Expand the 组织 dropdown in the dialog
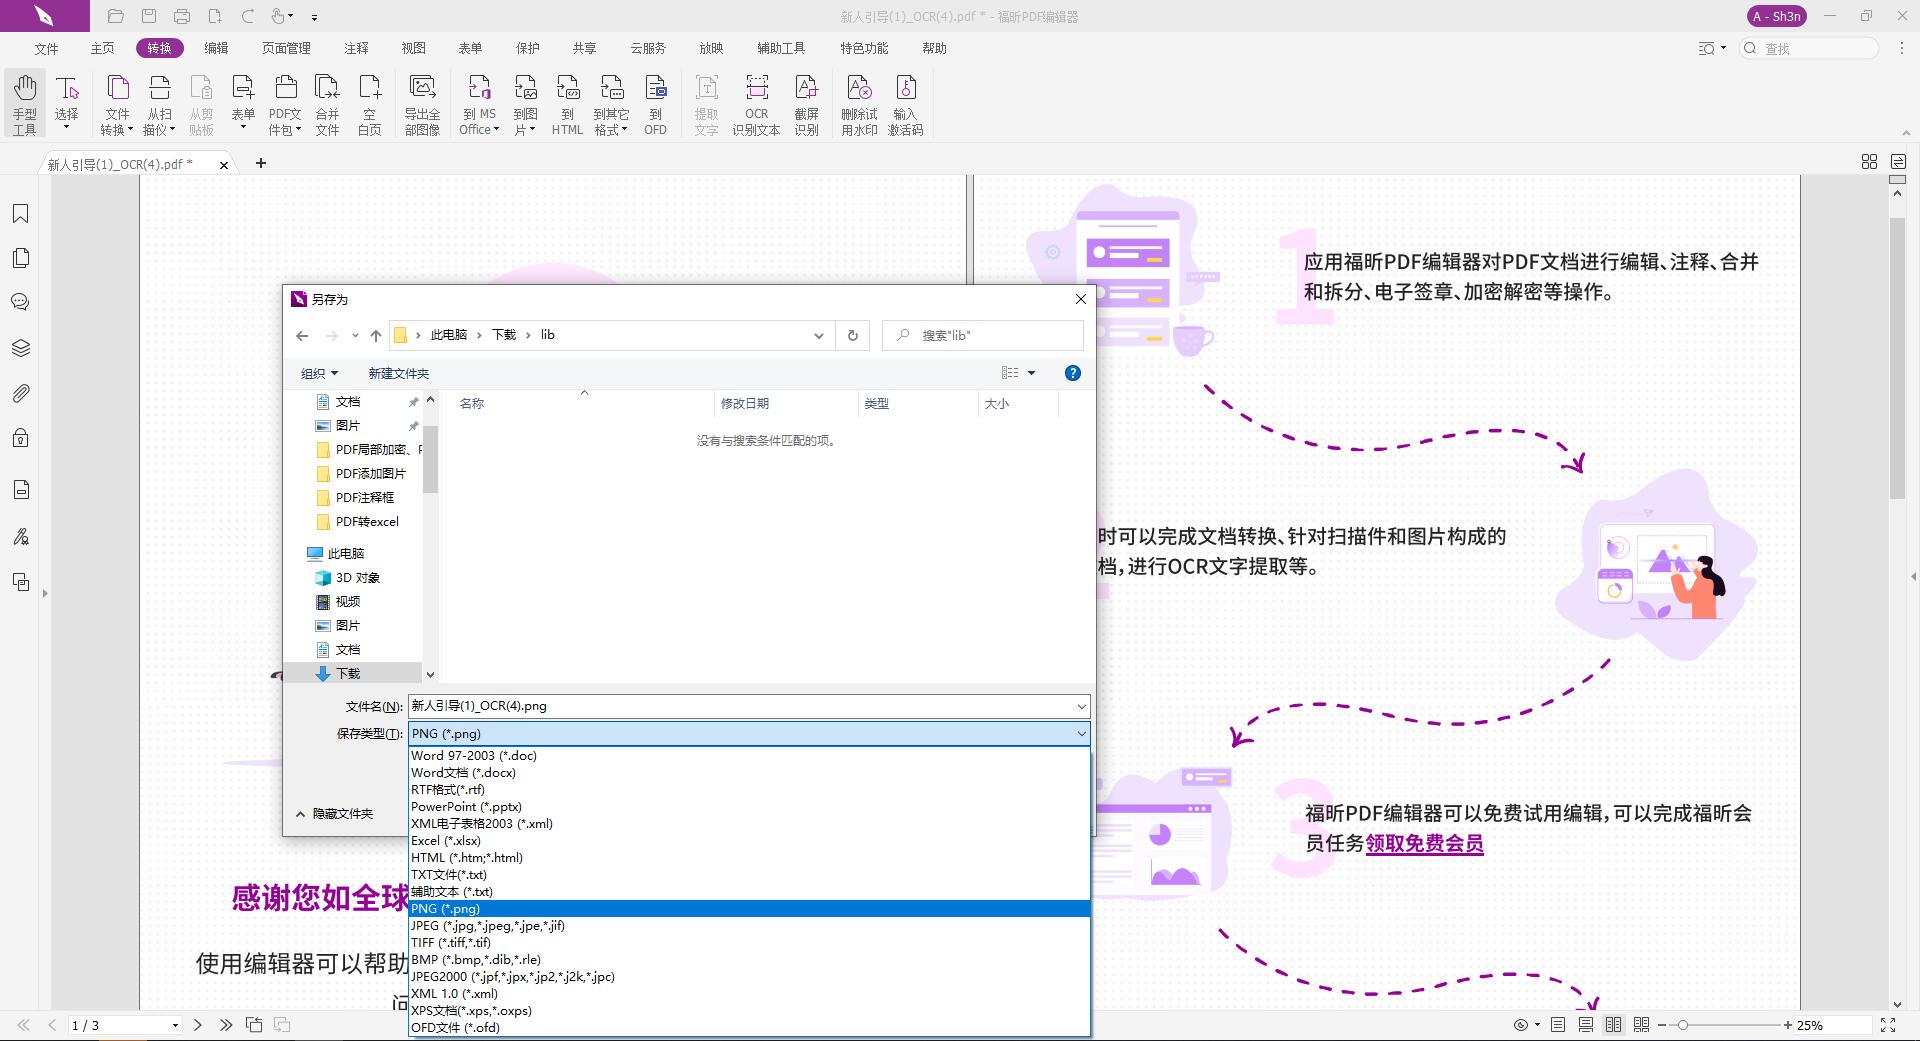 318,372
